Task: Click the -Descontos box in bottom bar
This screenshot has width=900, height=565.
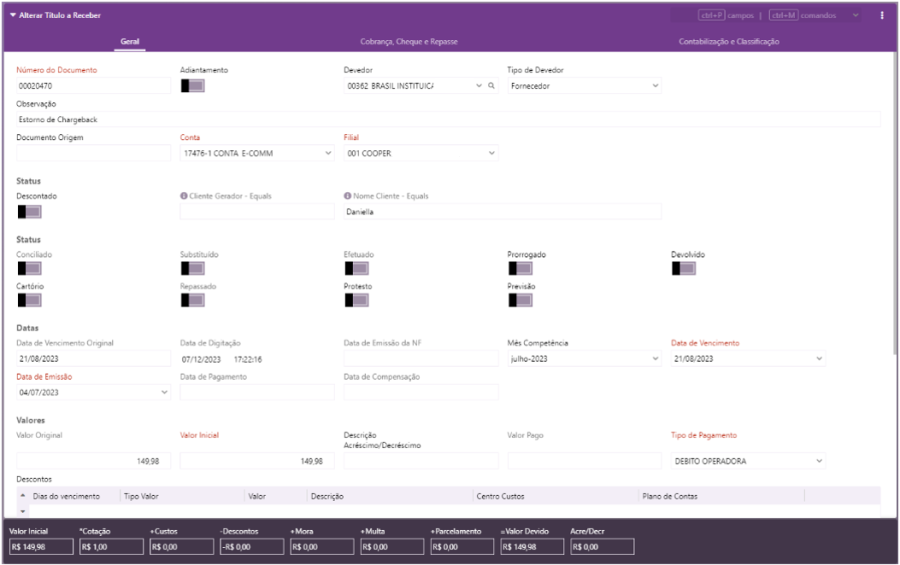Action: 252,547
